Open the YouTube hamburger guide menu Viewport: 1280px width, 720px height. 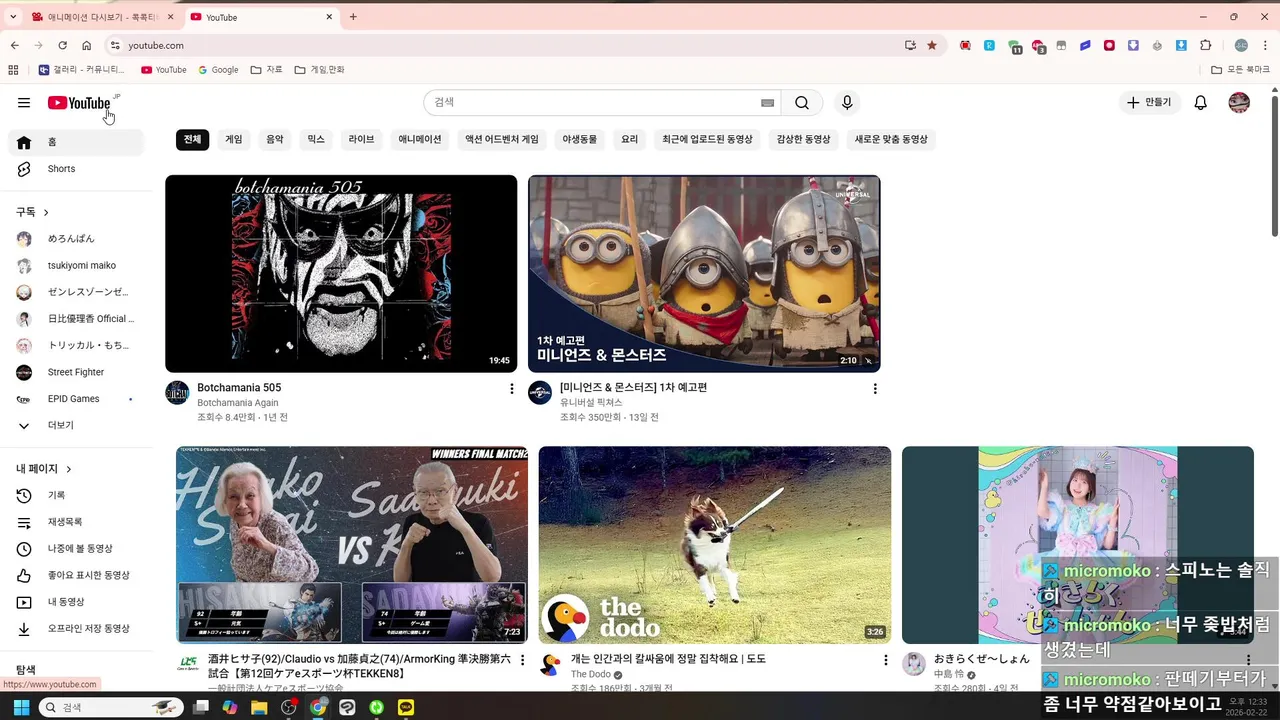pyautogui.click(x=24, y=103)
